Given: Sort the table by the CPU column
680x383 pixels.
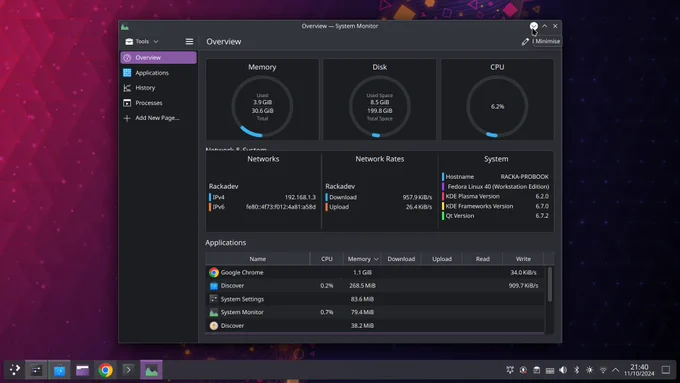Looking at the screenshot, I should (x=327, y=259).
